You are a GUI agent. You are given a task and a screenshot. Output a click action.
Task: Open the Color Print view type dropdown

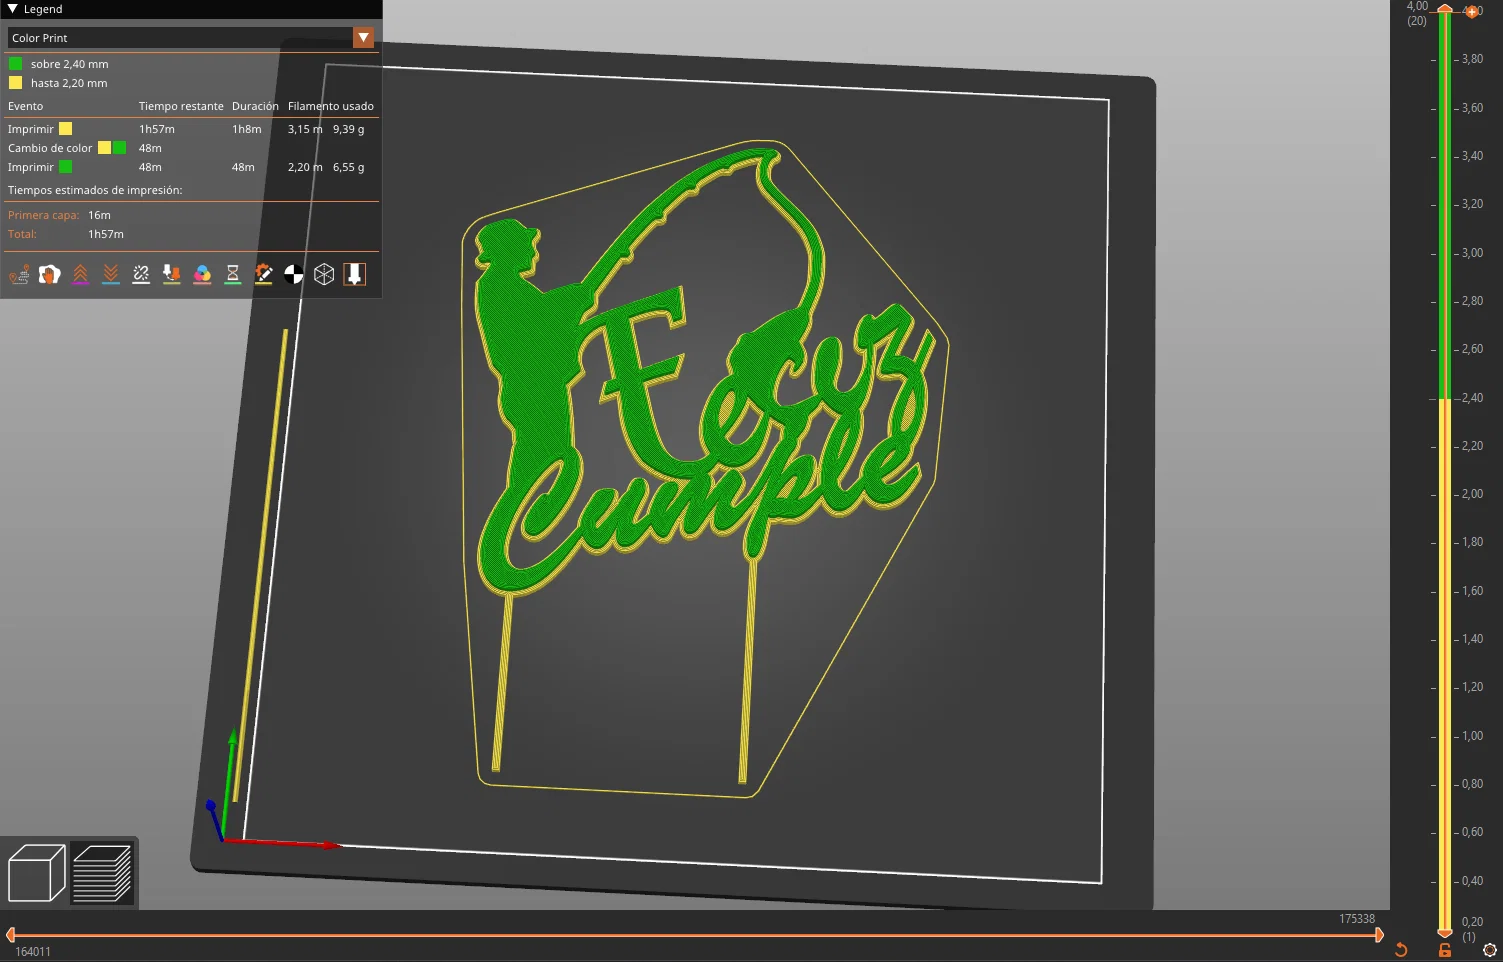[363, 38]
